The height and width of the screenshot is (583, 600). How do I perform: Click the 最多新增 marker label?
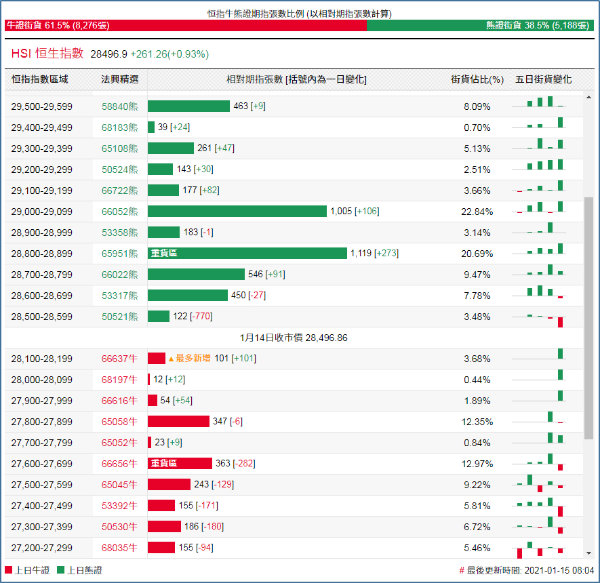tap(189, 358)
